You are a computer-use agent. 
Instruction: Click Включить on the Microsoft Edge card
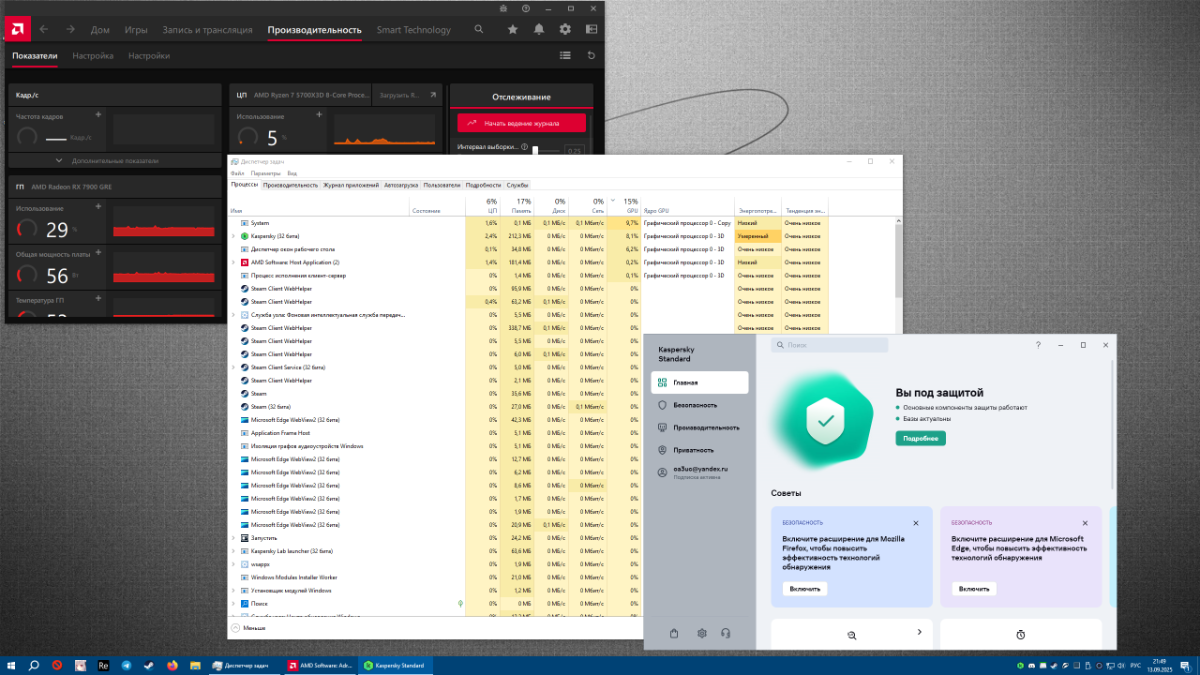974,589
